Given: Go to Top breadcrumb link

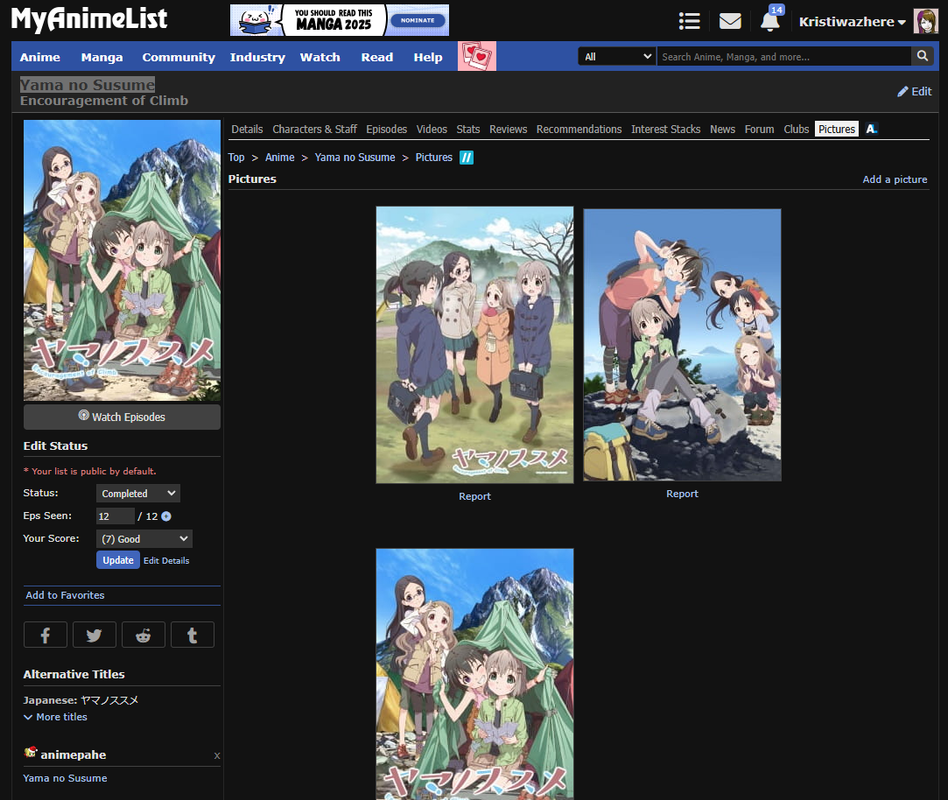Looking at the screenshot, I should coord(236,157).
